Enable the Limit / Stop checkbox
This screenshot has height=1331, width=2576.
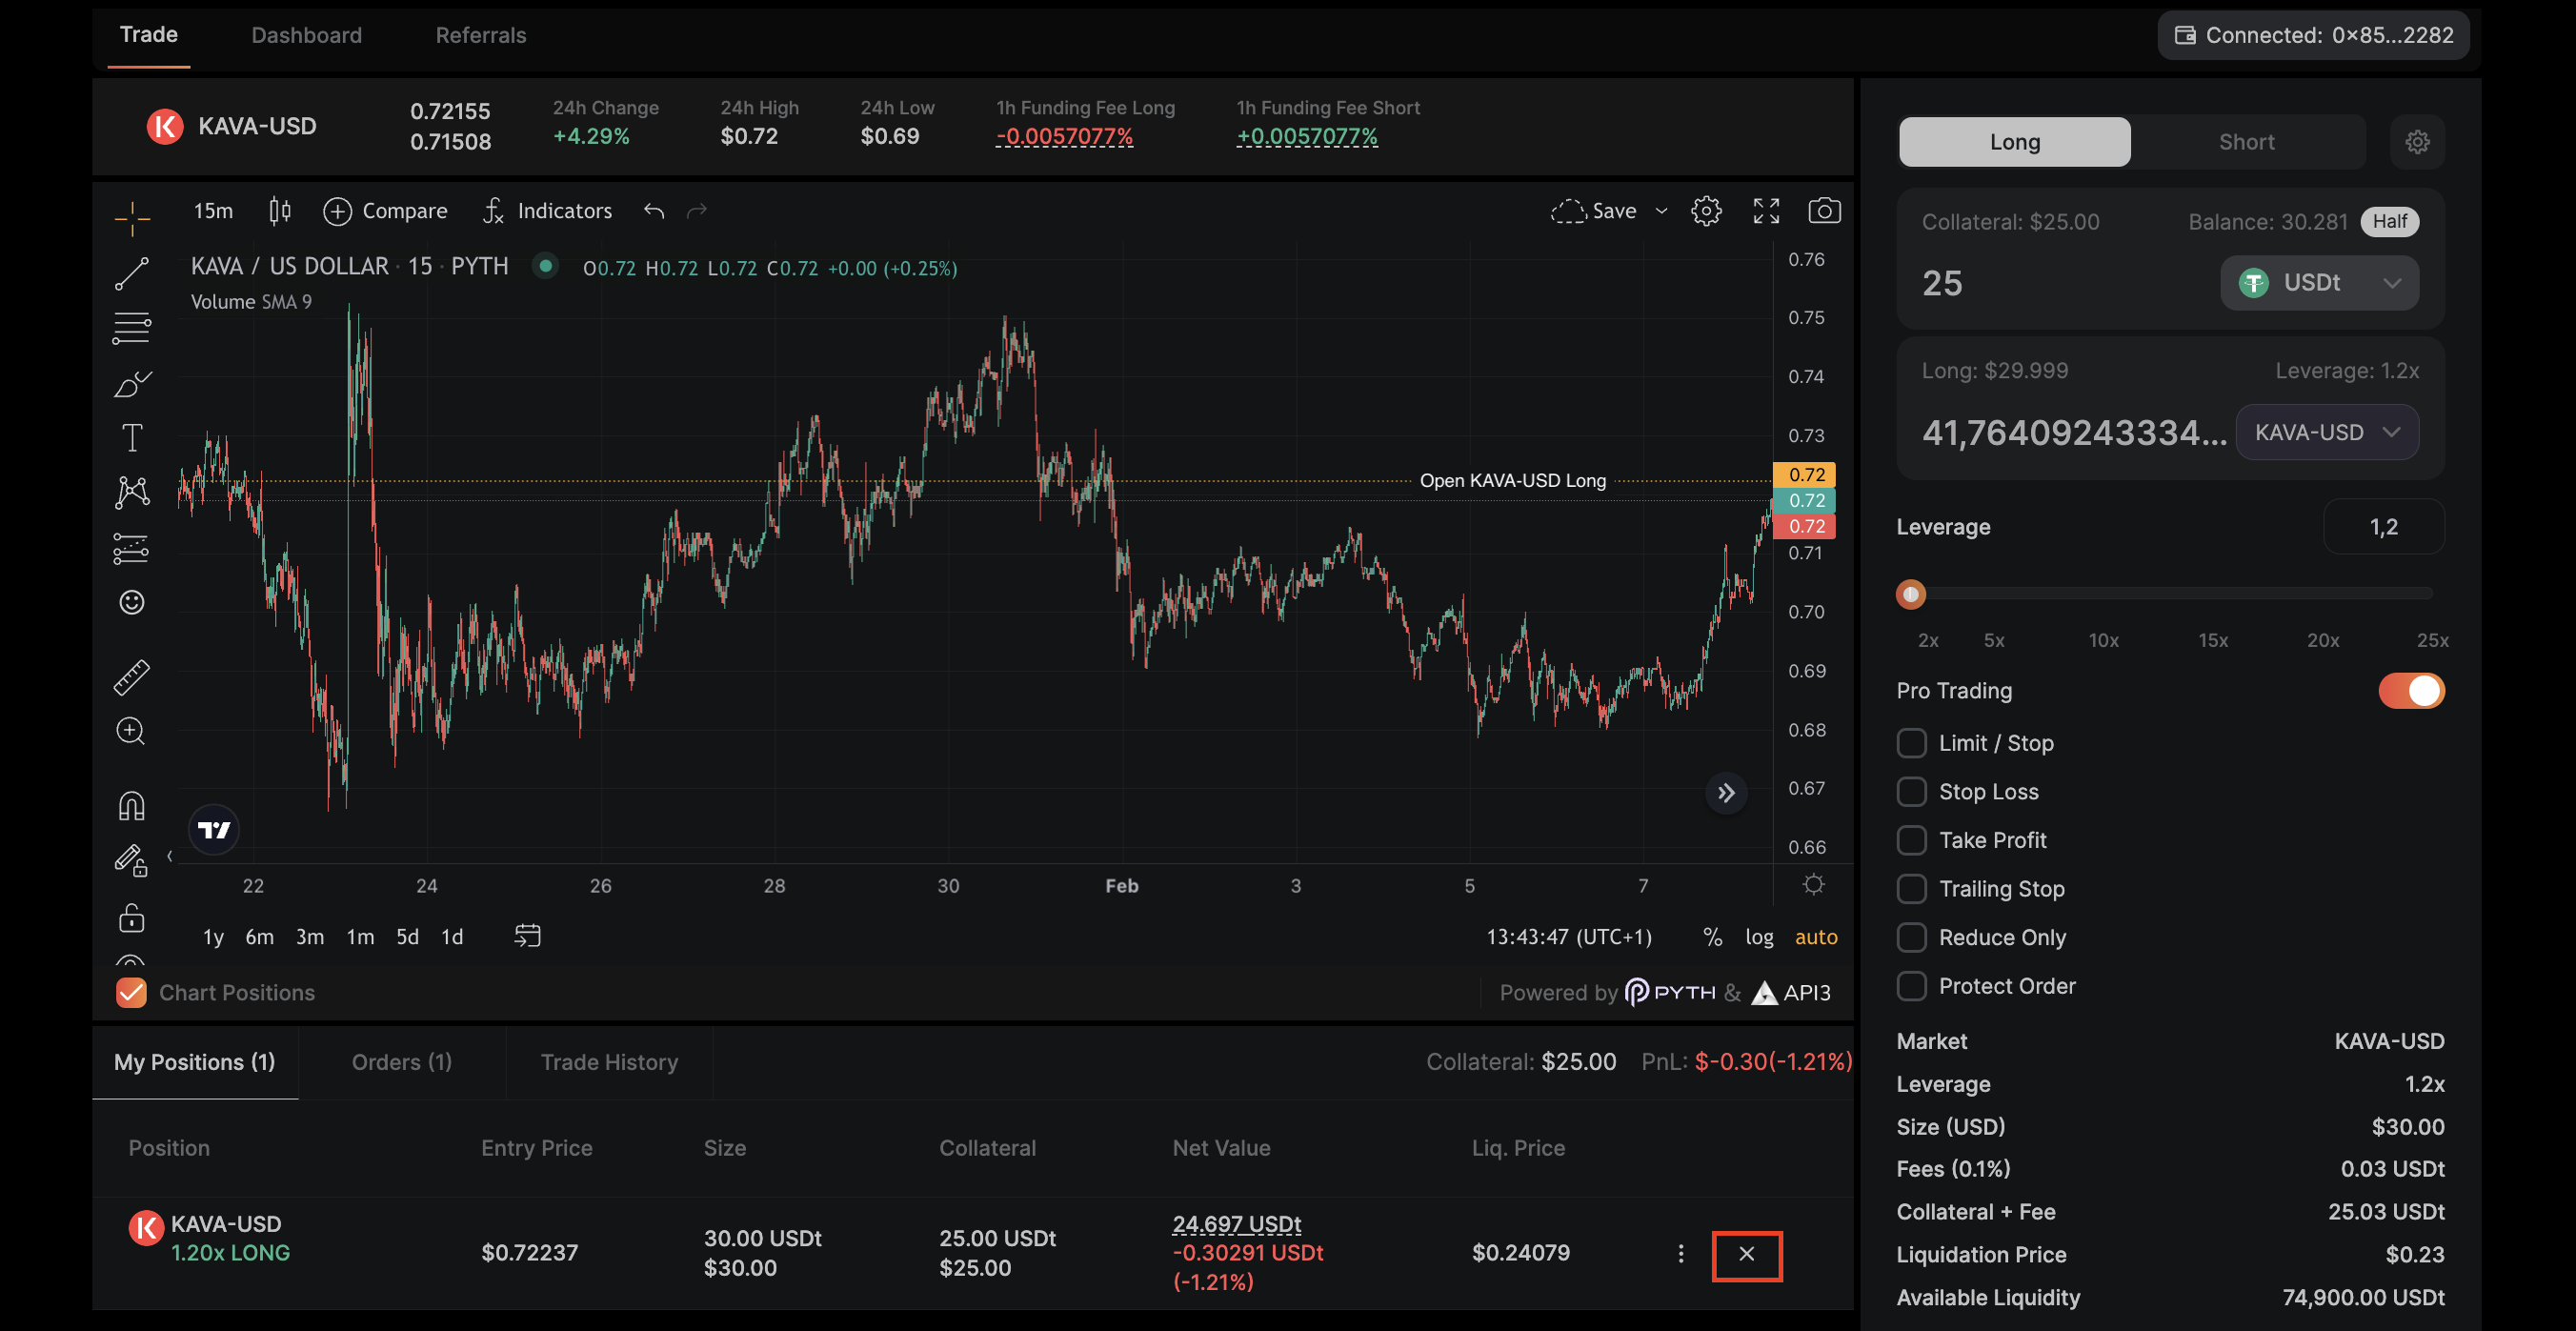tap(1911, 744)
